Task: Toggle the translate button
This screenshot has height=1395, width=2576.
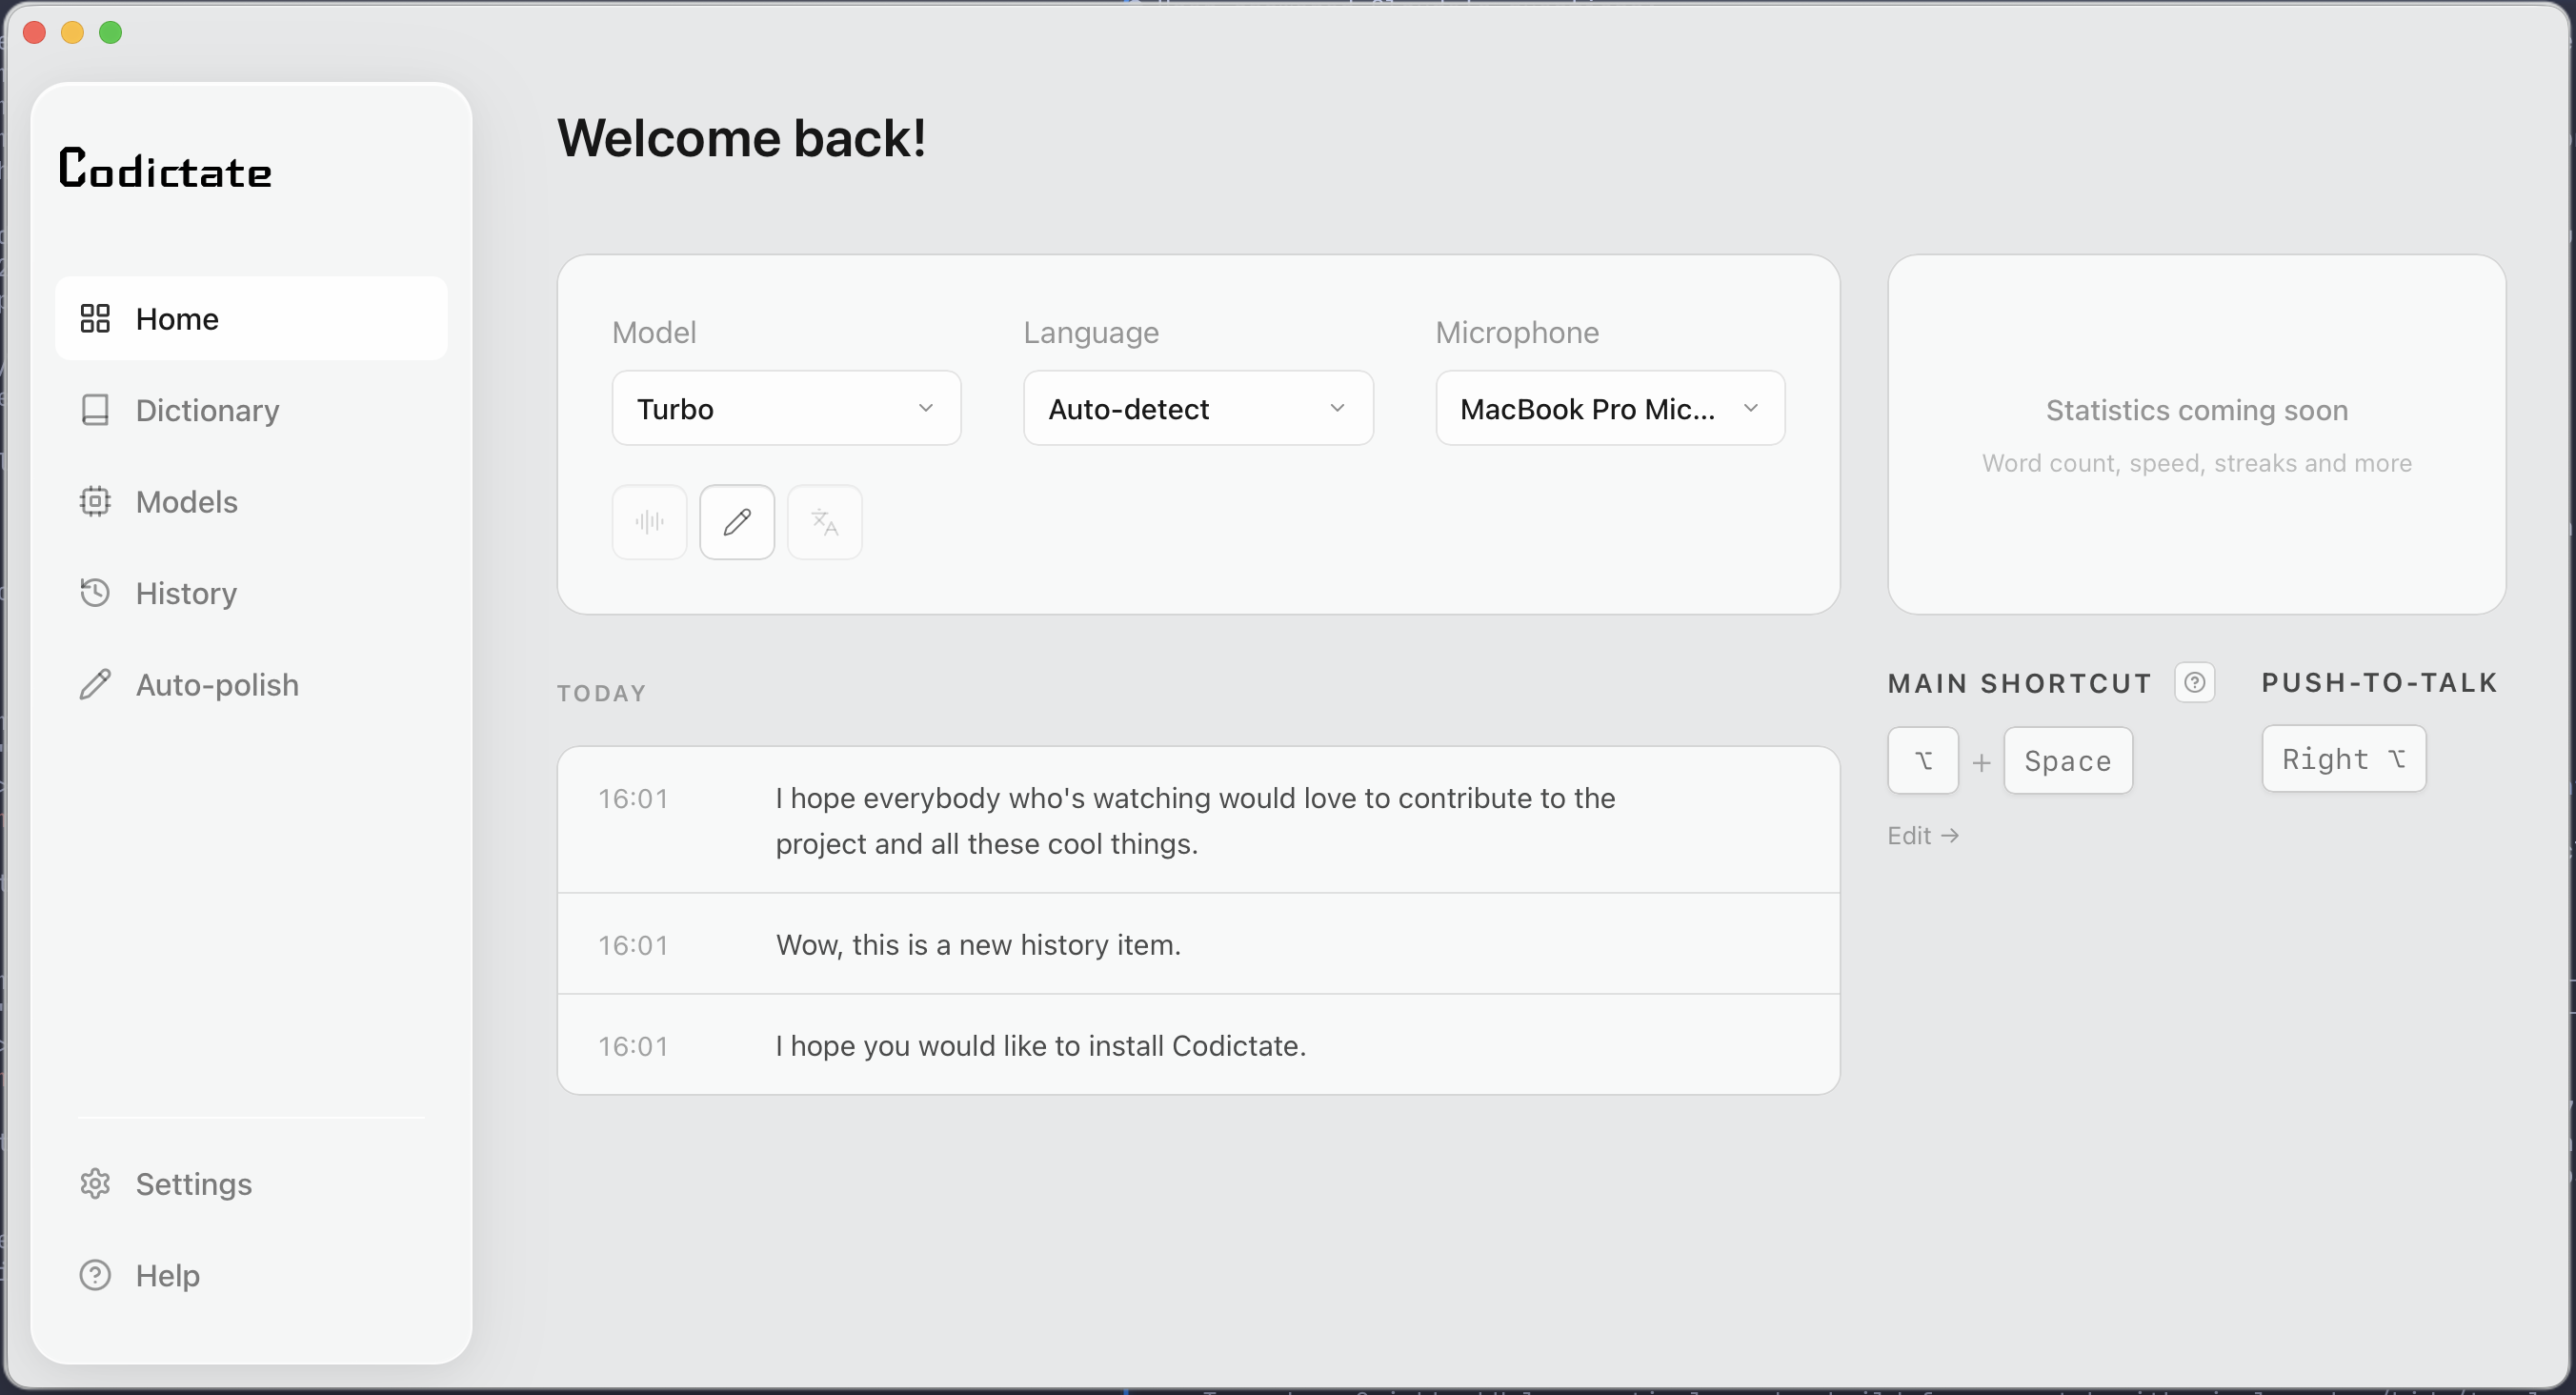Action: [824, 522]
